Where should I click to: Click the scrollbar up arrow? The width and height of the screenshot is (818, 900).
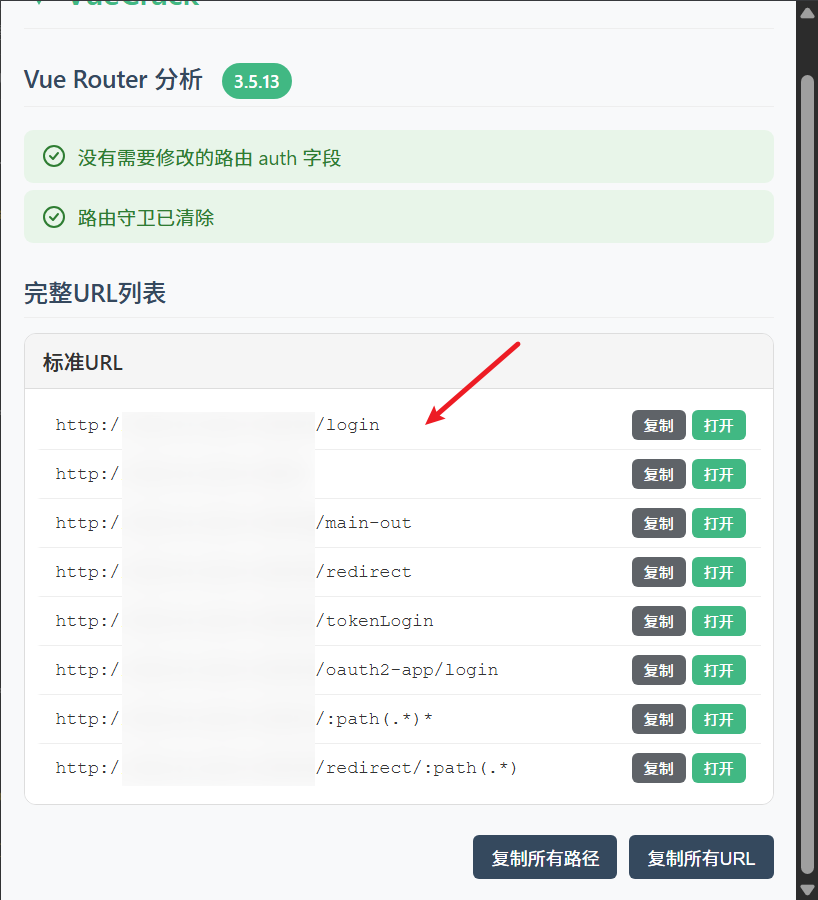pyautogui.click(x=807, y=13)
